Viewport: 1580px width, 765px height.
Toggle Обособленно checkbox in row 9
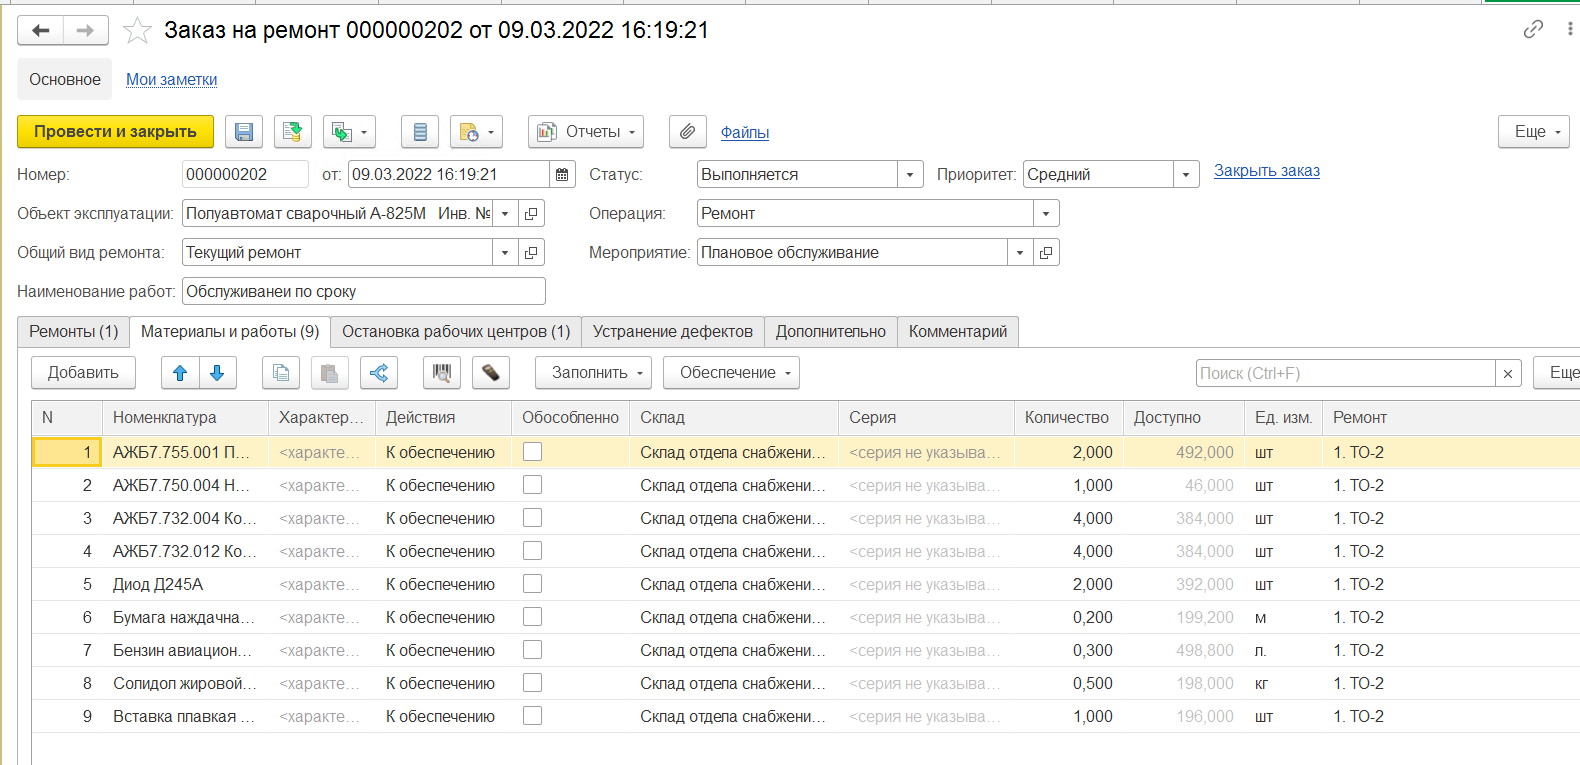pos(533,716)
